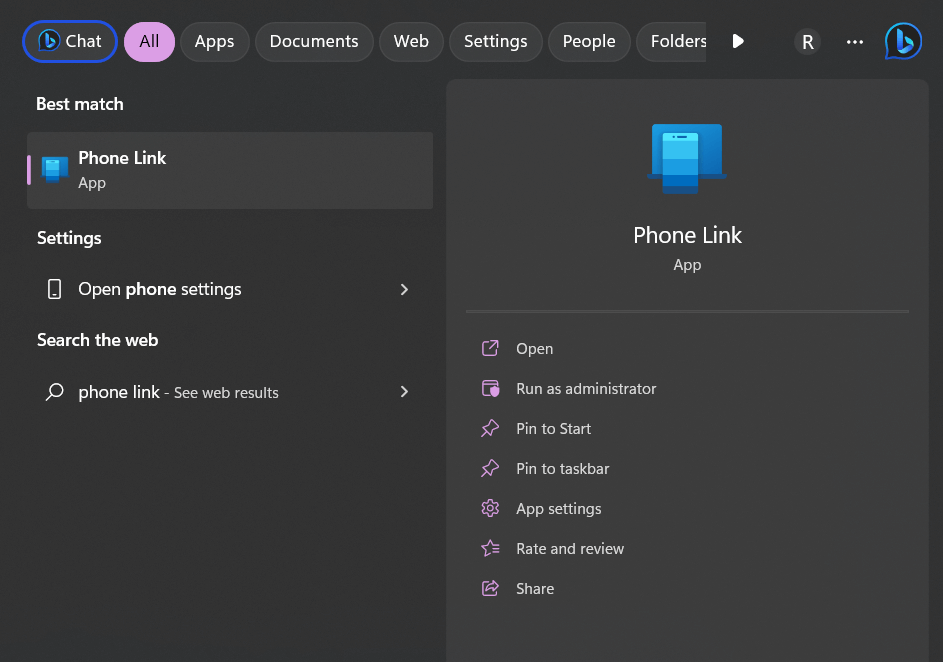Switch to the Apps filter
This screenshot has height=662, width=943.
(x=215, y=41)
